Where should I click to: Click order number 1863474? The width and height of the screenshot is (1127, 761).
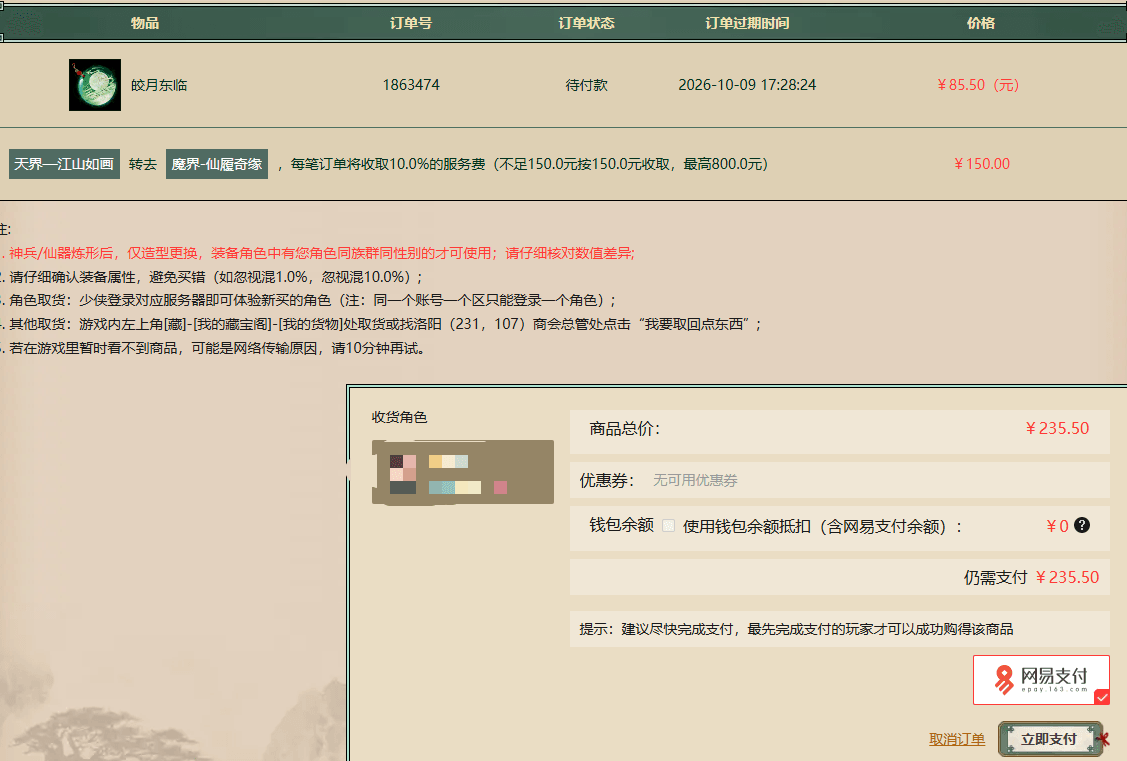[x=411, y=85]
